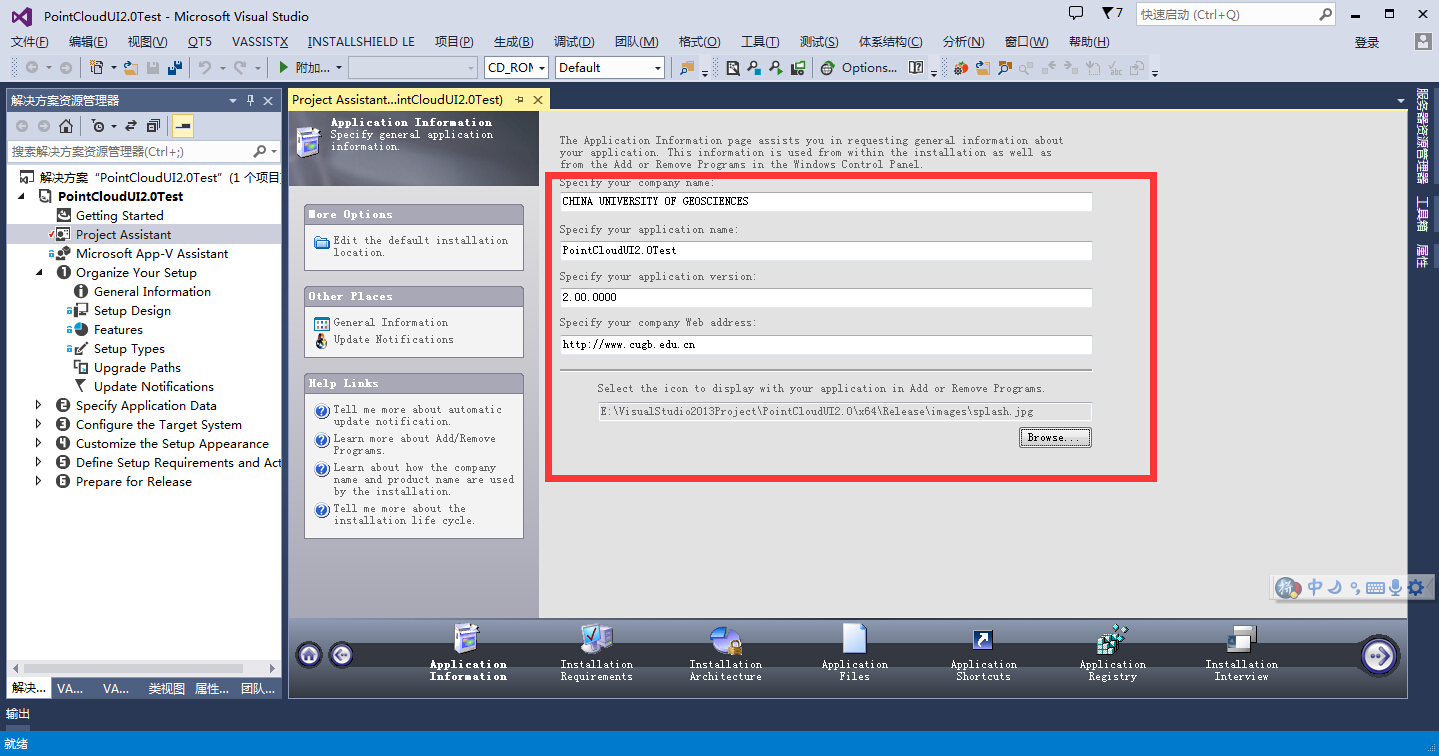Image resolution: width=1439 pixels, height=756 pixels.
Task: Collapse the PointCloudUI2.0Test project node
Action: point(22,196)
